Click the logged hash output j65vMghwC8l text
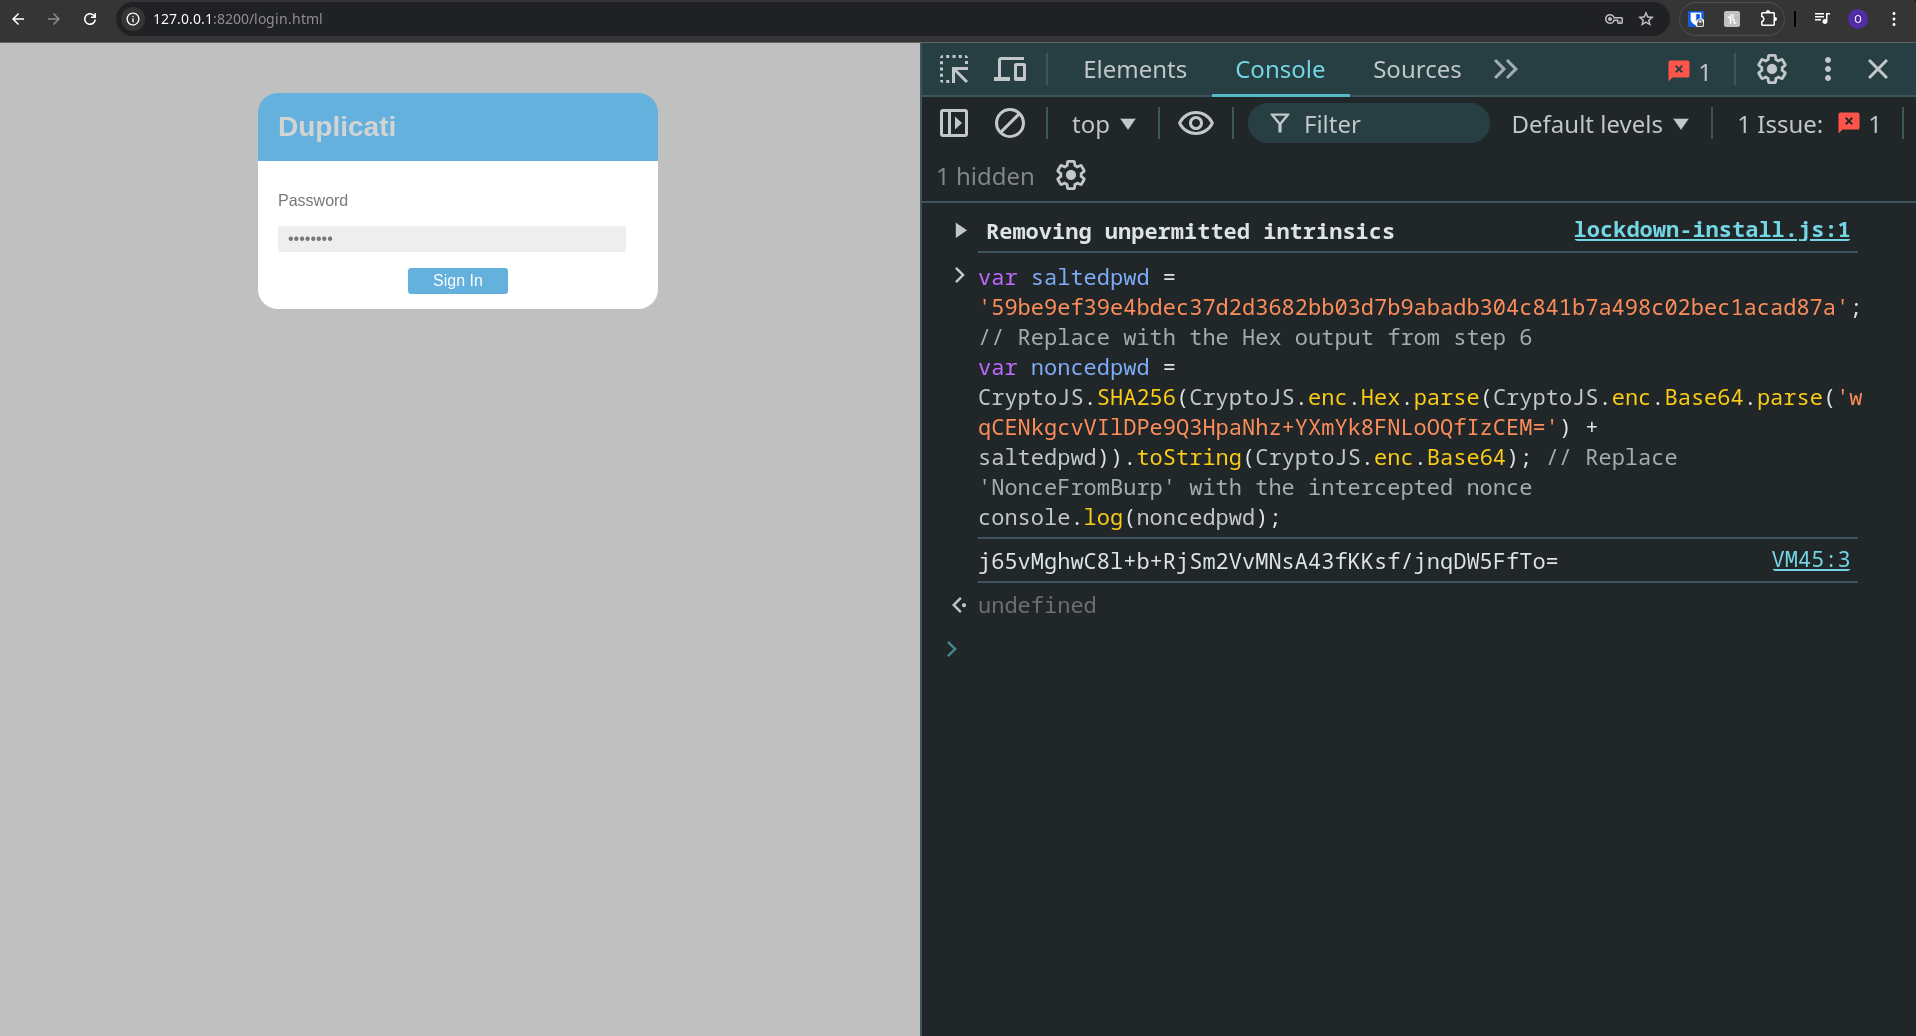The image size is (1916, 1036). point(1268,561)
